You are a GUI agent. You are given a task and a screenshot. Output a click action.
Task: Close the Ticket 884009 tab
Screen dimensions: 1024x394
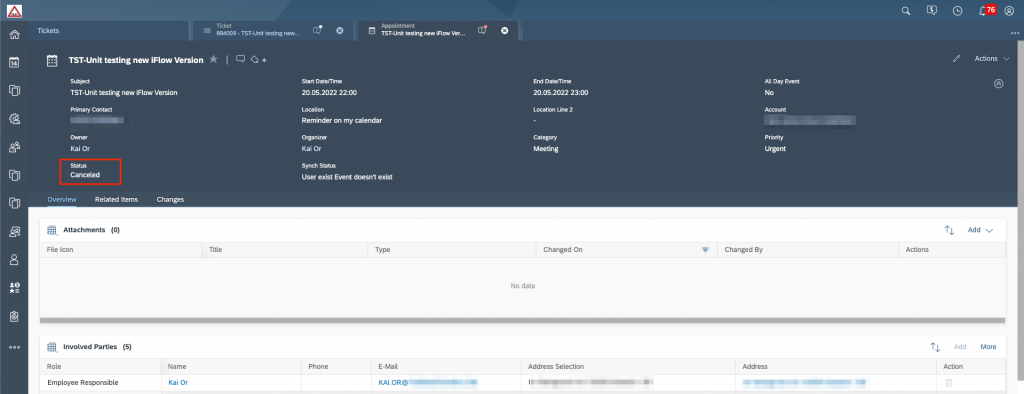click(x=340, y=30)
